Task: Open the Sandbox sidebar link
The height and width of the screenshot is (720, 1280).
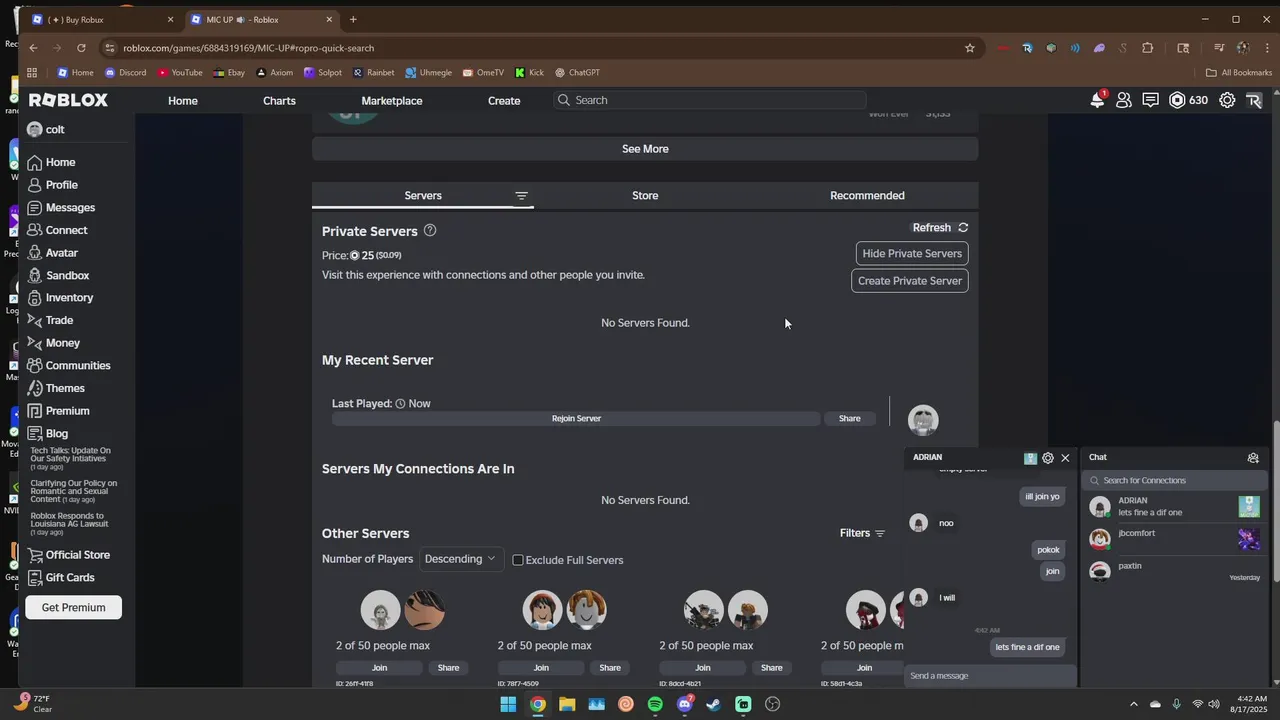Action: (x=67, y=275)
